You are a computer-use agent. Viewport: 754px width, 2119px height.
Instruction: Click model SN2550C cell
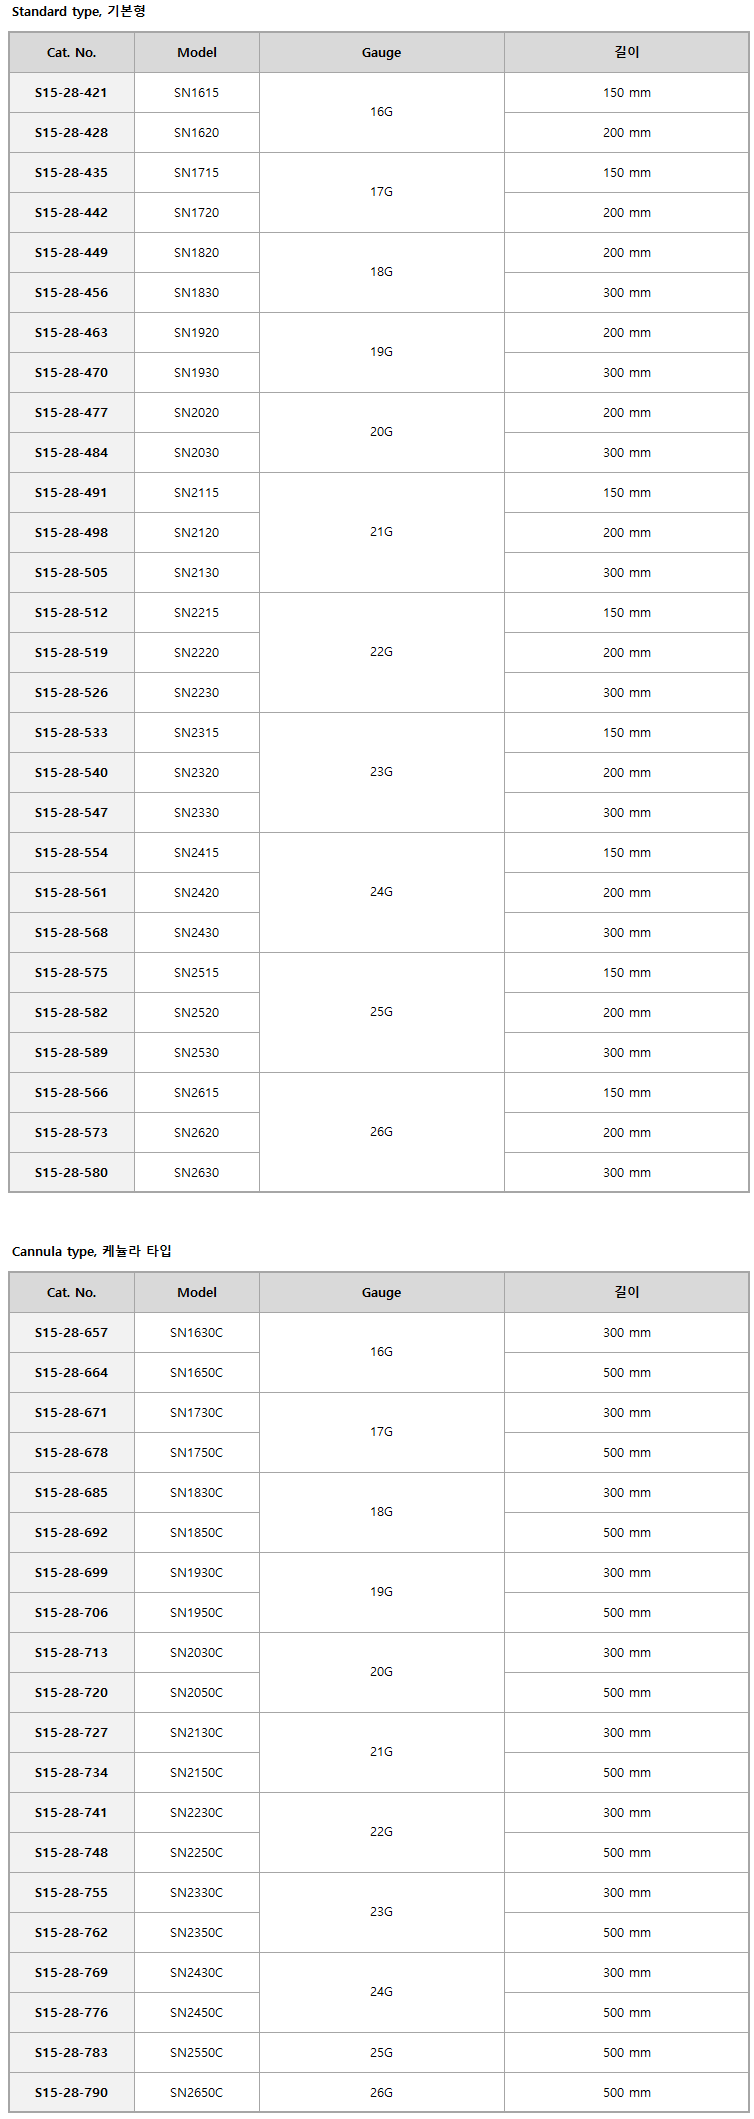pyautogui.click(x=197, y=2053)
